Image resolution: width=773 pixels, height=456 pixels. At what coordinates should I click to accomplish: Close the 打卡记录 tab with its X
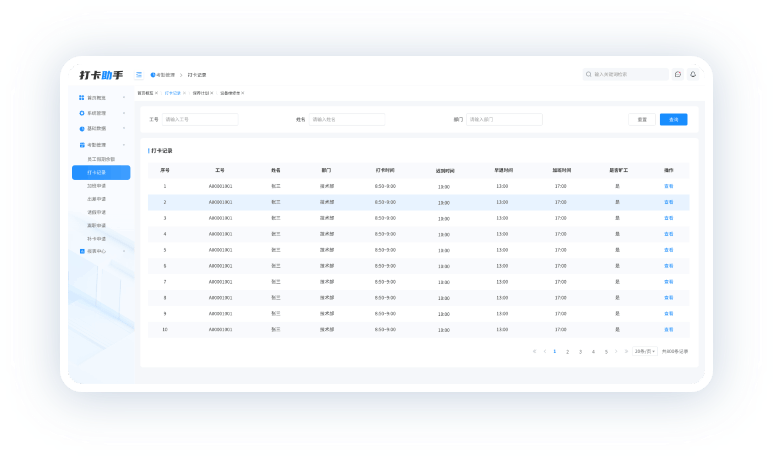(184, 93)
